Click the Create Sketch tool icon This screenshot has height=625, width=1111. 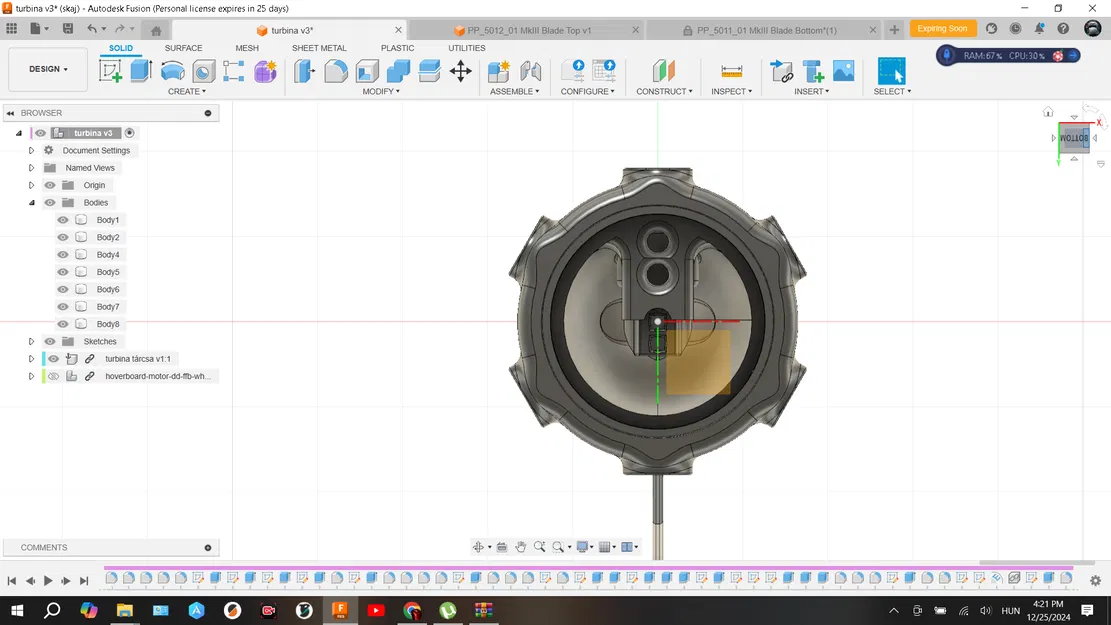tap(110, 71)
